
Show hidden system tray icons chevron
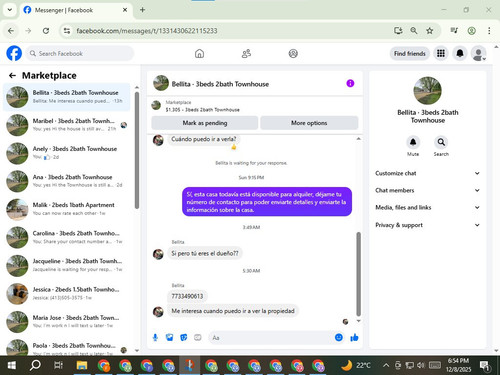point(386,365)
